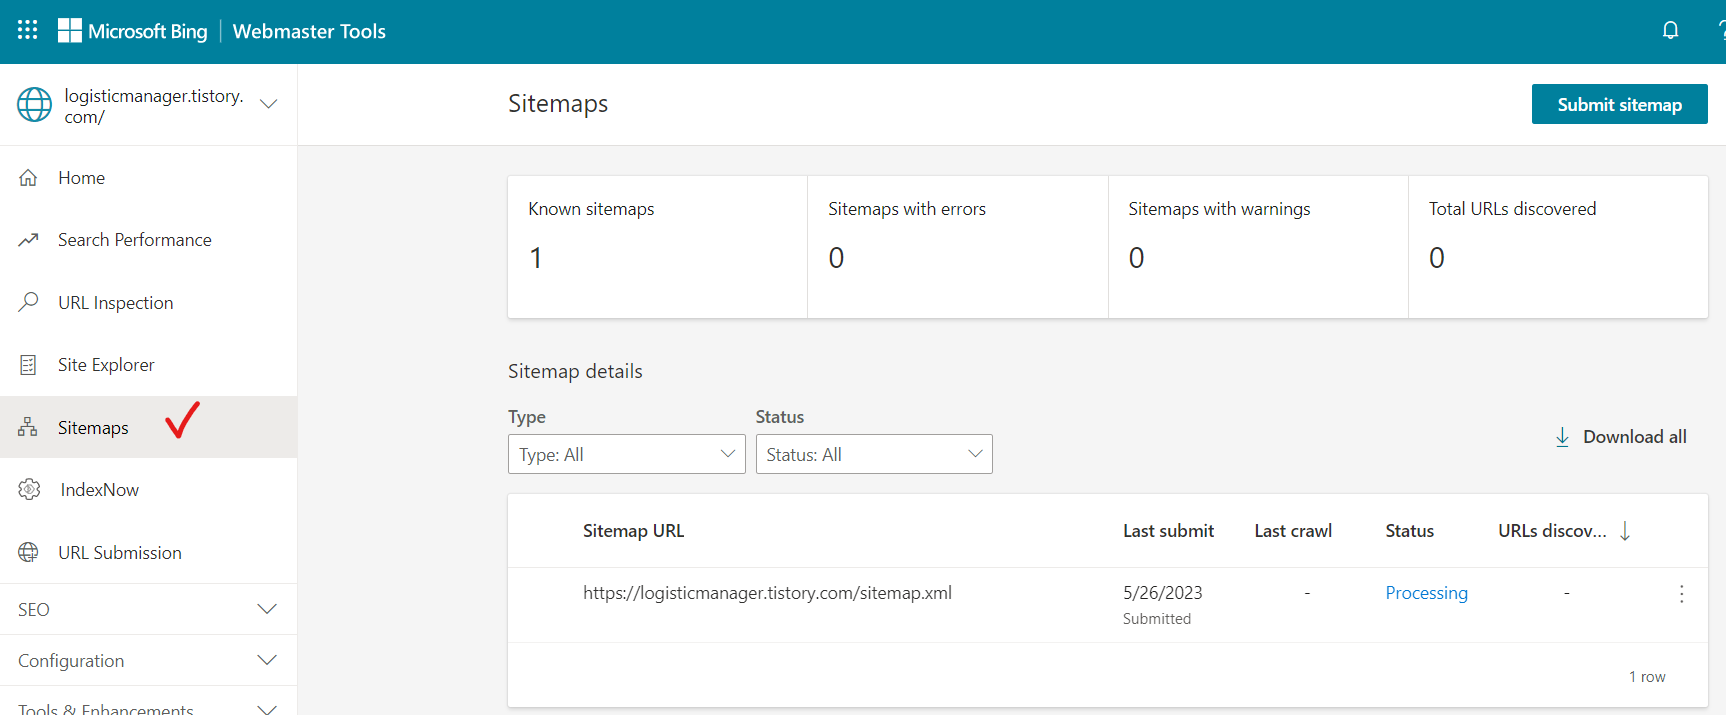Open the sitemap row more options menu
This screenshot has height=715, width=1726.
click(1682, 594)
